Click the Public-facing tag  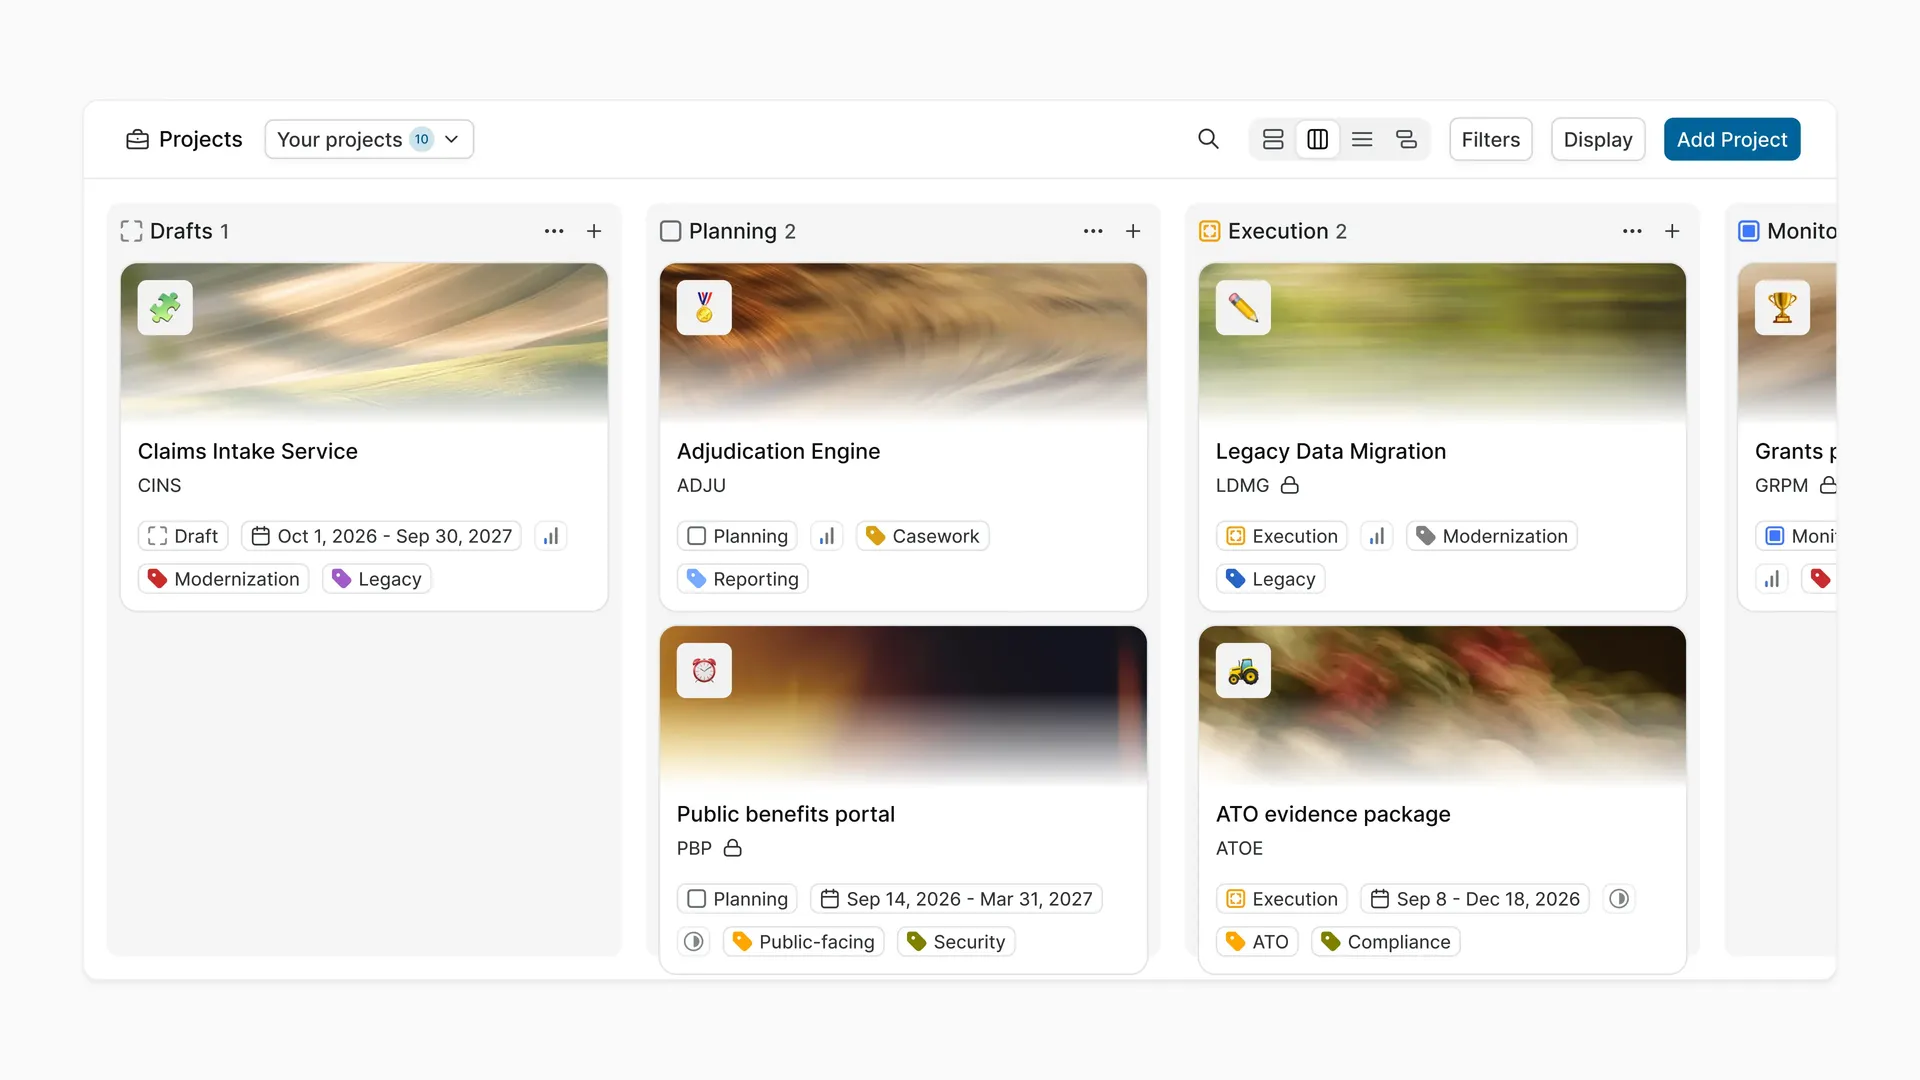pyautogui.click(x=804, y=942)
